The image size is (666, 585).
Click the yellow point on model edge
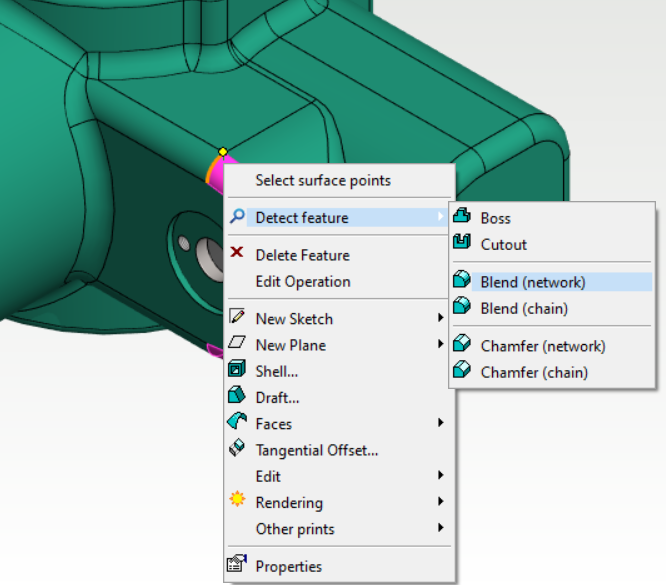(223, 152)
